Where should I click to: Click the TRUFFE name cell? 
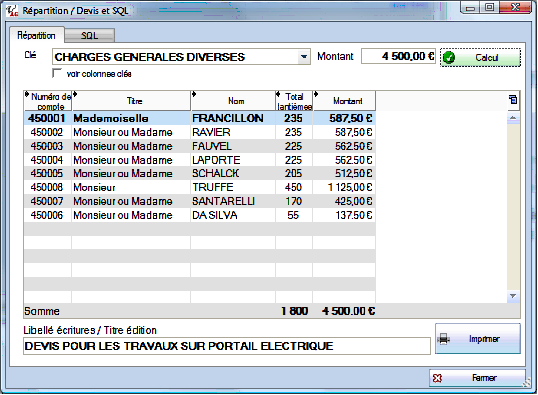[233, 187]
